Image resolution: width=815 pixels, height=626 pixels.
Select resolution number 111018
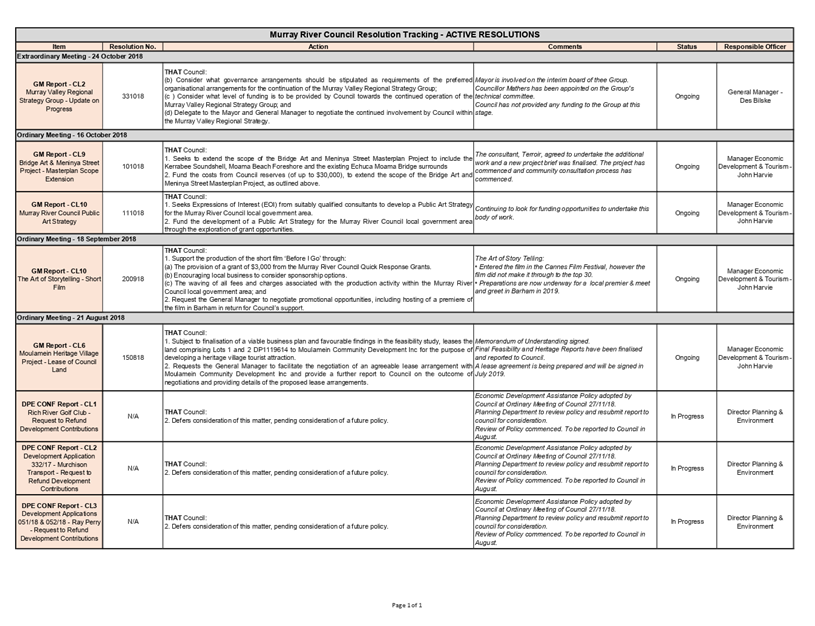coord(133,213)
